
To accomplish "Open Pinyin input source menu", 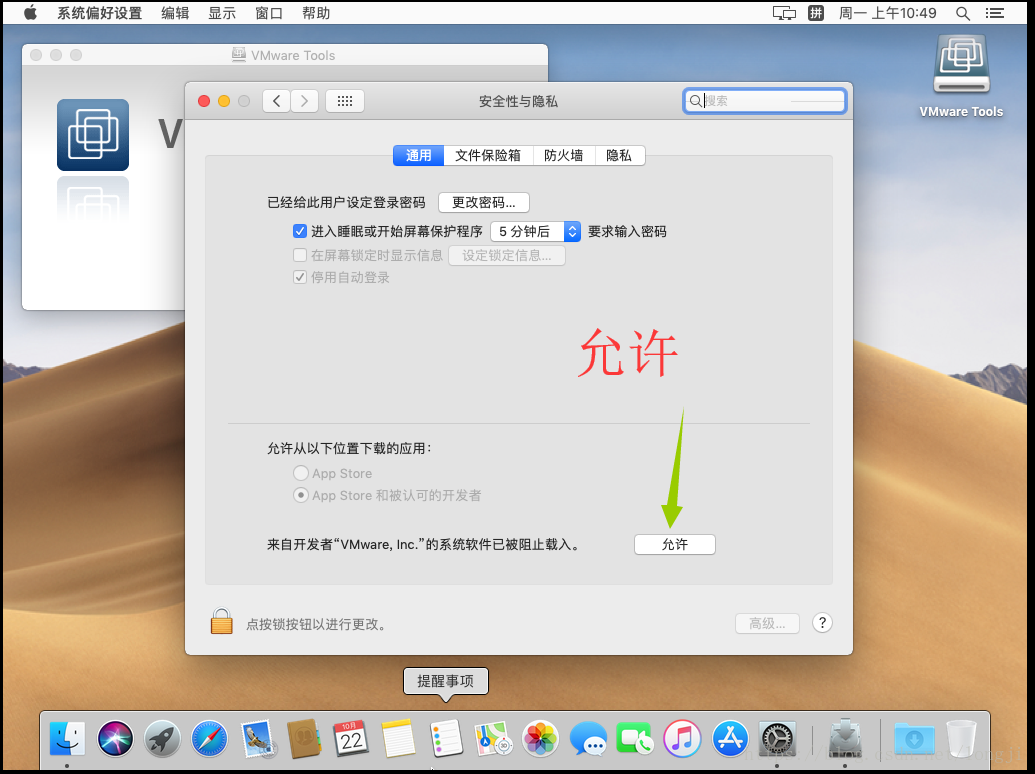I will (x=816, y=13).
